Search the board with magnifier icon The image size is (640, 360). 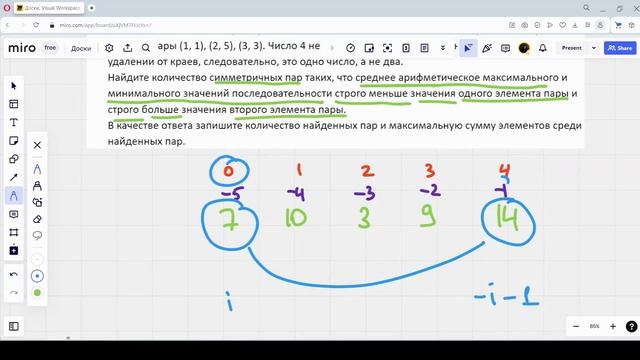[x=146, y=48]
